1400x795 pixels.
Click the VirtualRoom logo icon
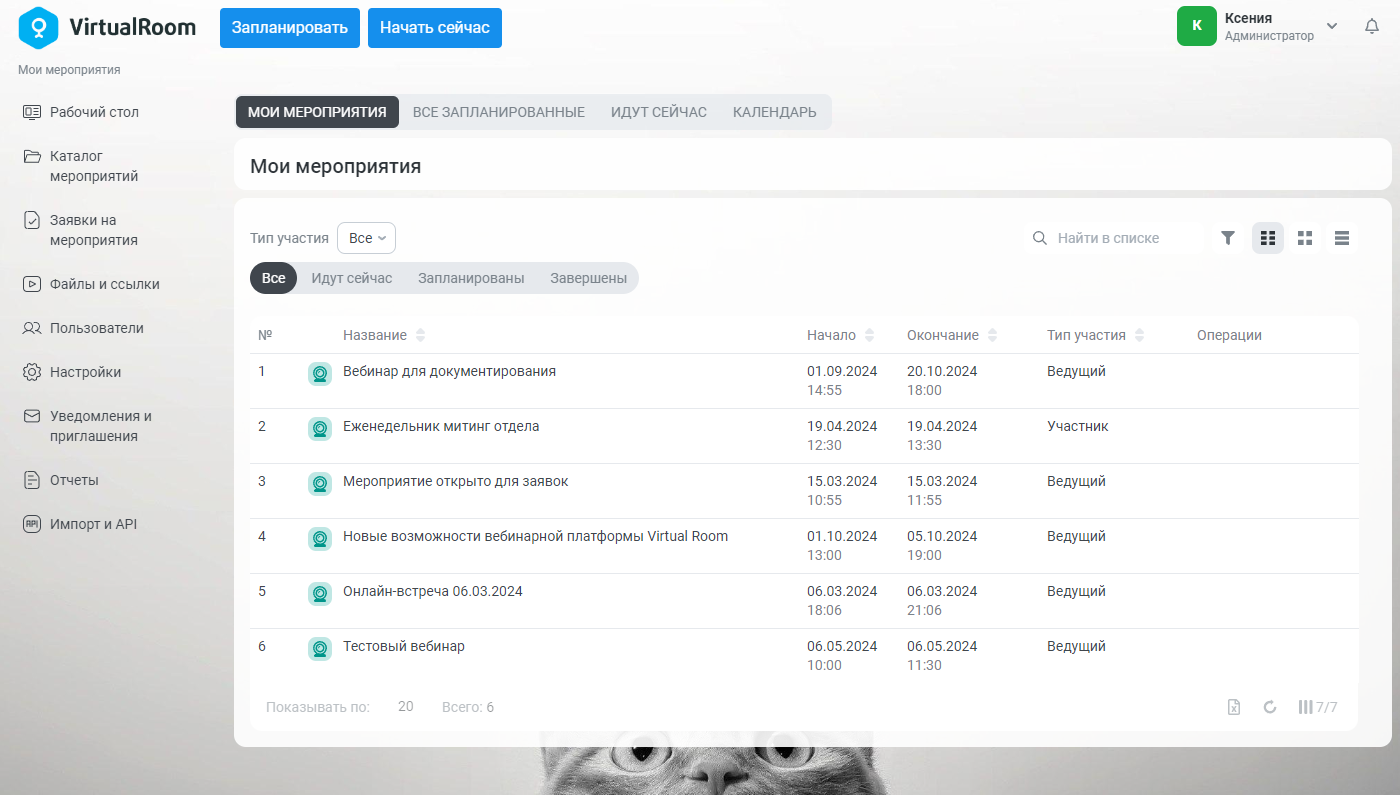(39, 27)
